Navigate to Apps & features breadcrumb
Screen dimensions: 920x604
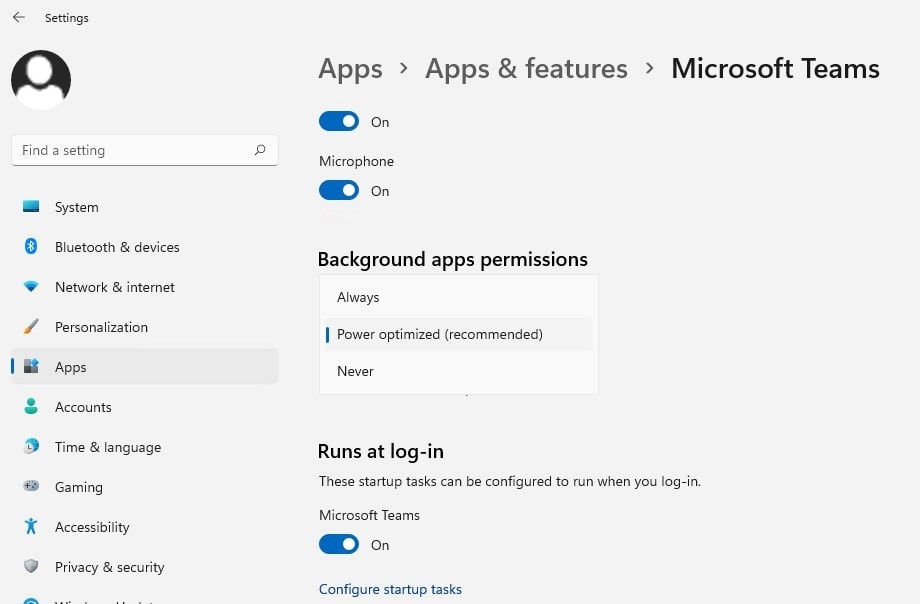(526, 68)
